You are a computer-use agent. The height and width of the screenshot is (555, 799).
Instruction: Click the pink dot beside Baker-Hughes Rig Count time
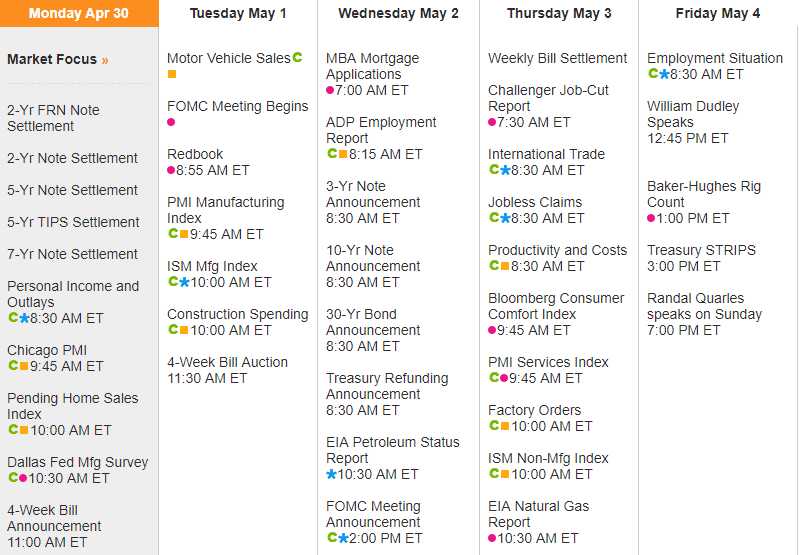point(652,218)
